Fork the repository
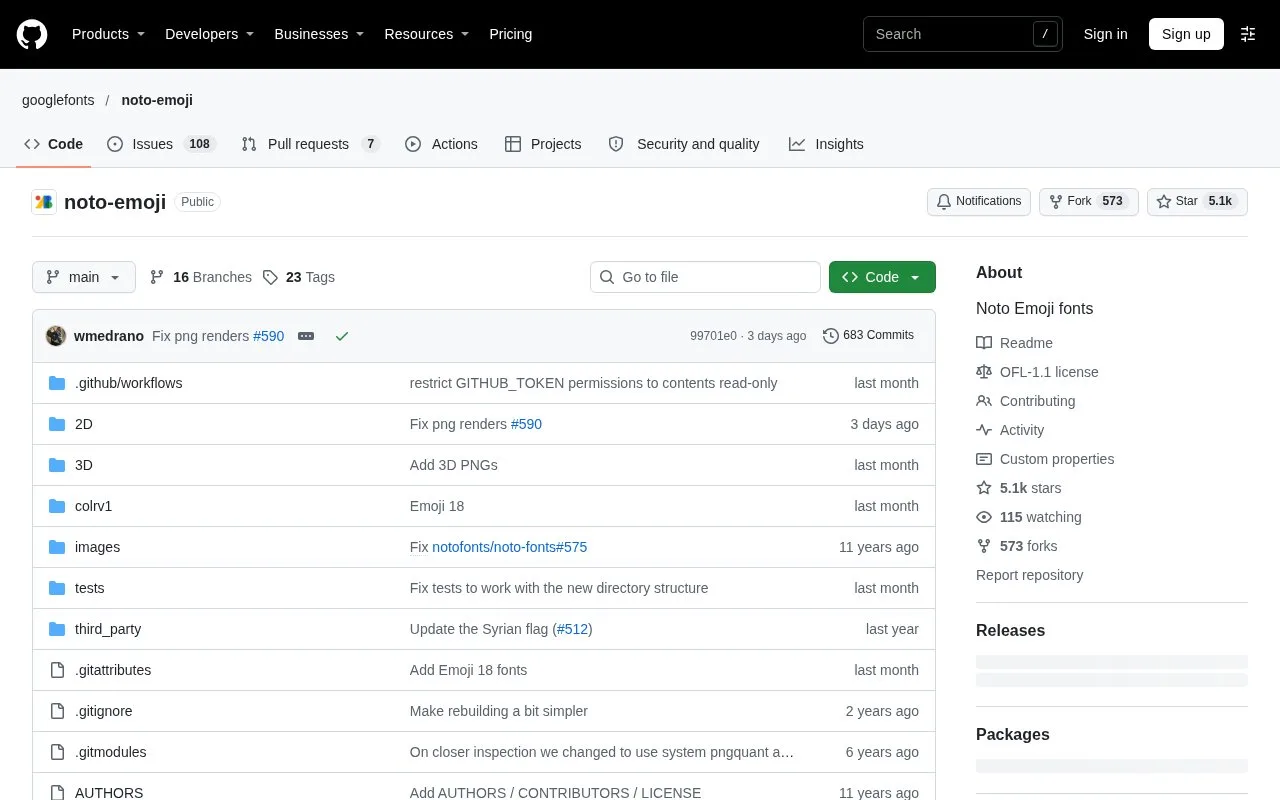The height and width of the screenshot is (800, 1280). [1088, 201]
